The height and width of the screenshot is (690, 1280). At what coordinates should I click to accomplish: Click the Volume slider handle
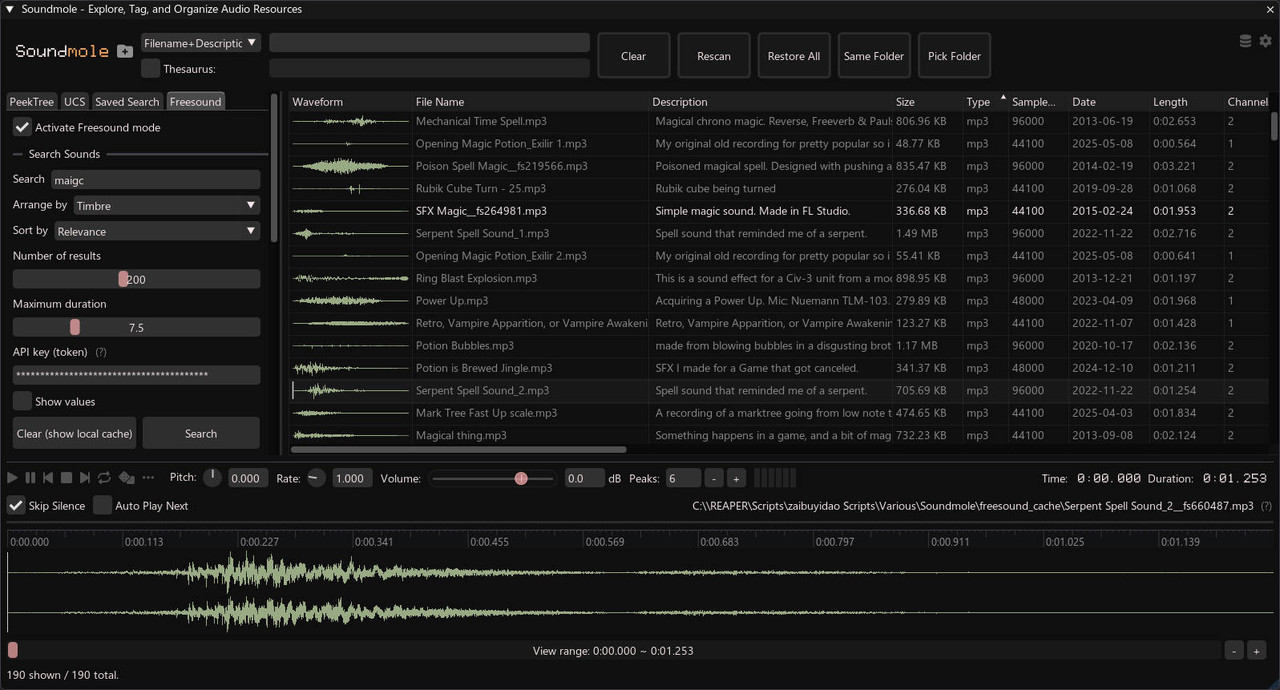point(521,479)
